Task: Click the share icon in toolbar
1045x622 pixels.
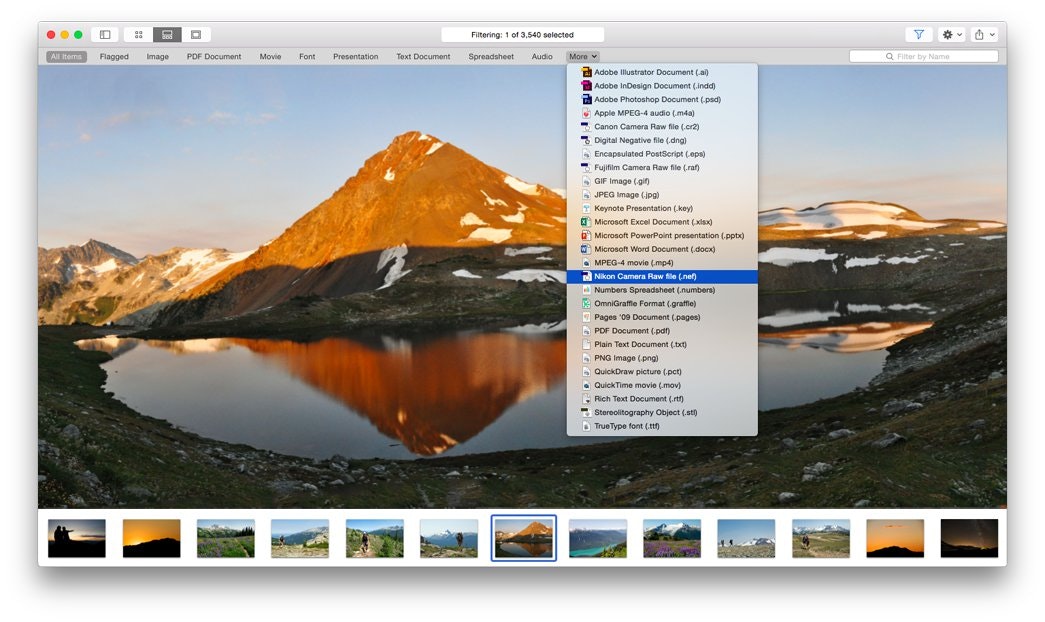Action: tap(978, 33)
